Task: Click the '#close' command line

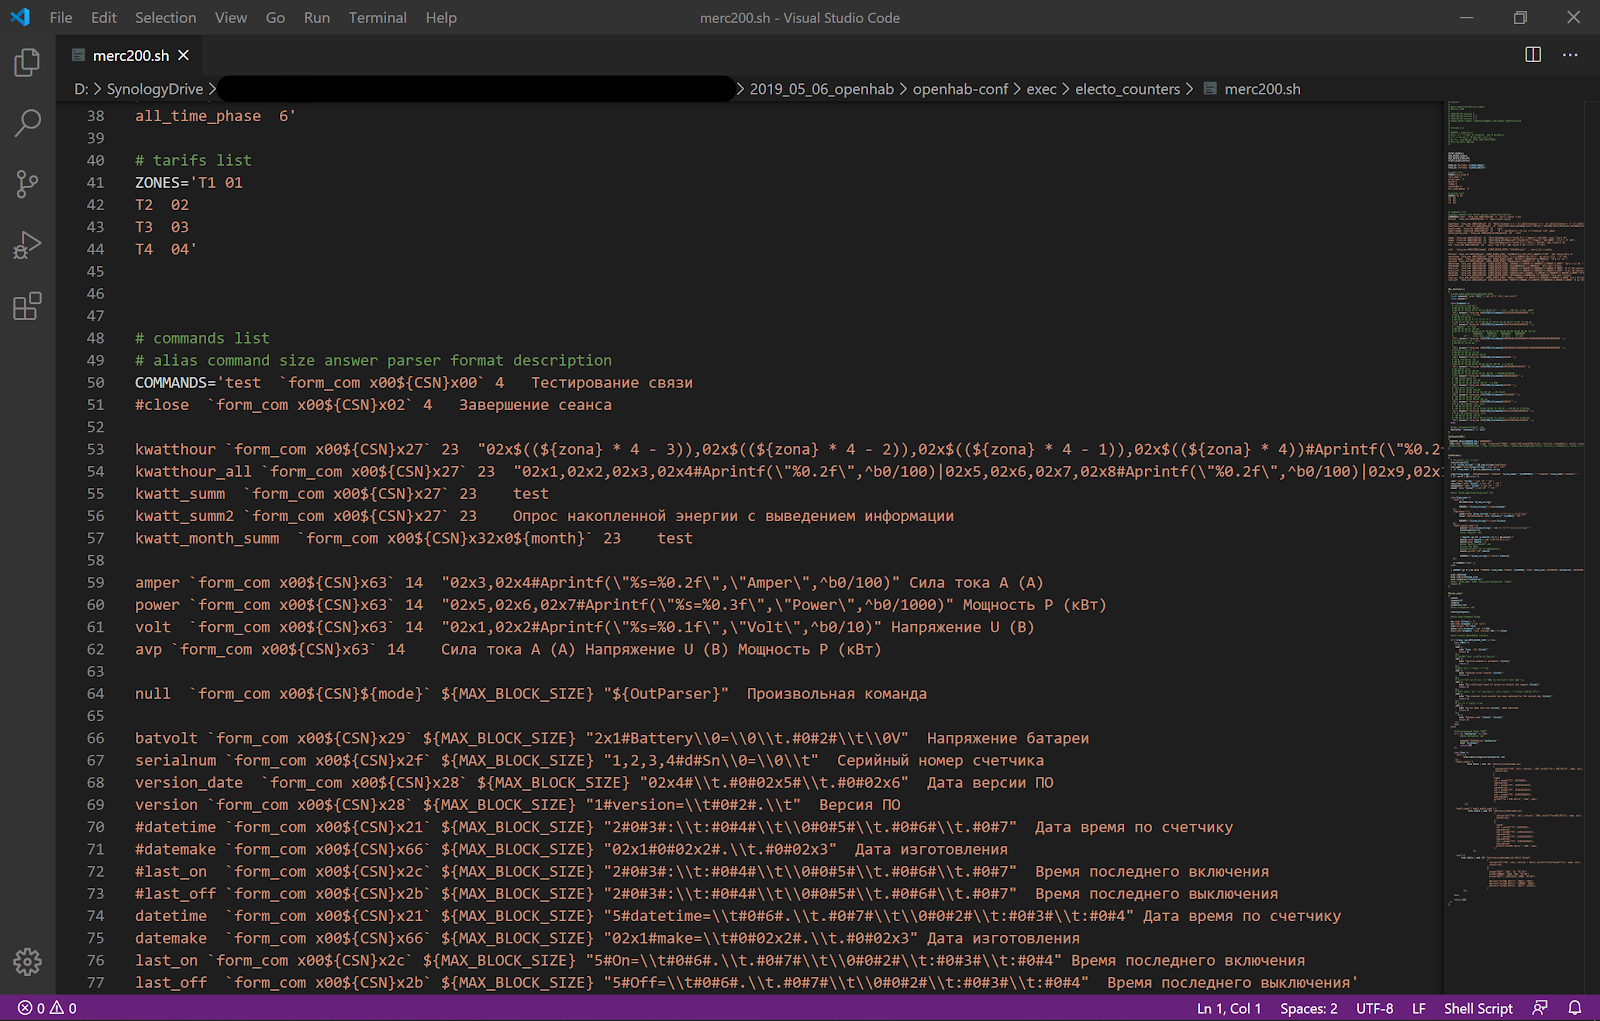Action: point(373,405)
